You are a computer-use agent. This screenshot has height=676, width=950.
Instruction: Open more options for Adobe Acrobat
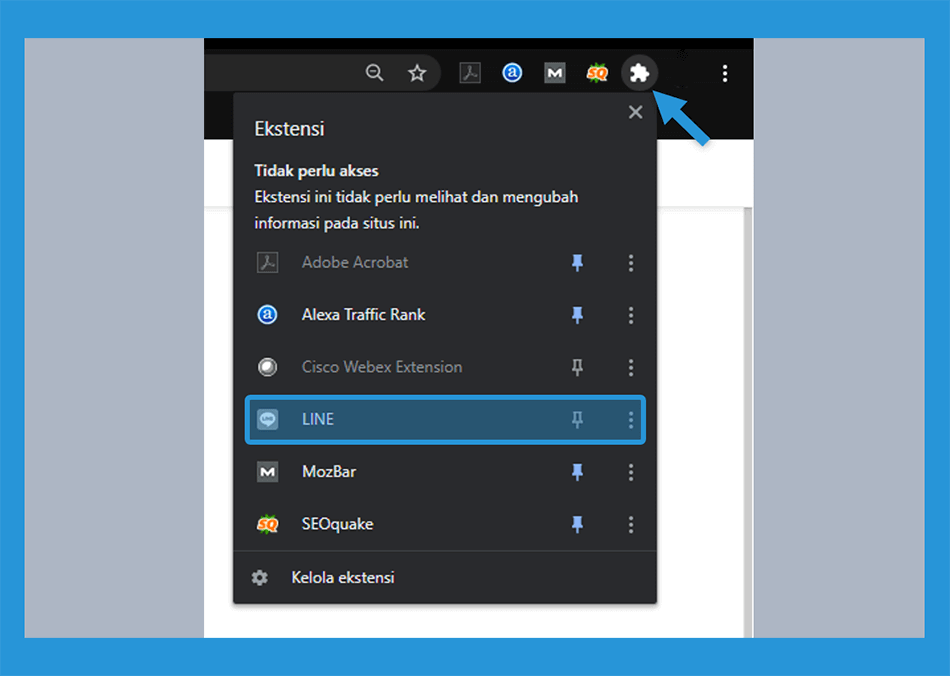(x=631, y=262)
